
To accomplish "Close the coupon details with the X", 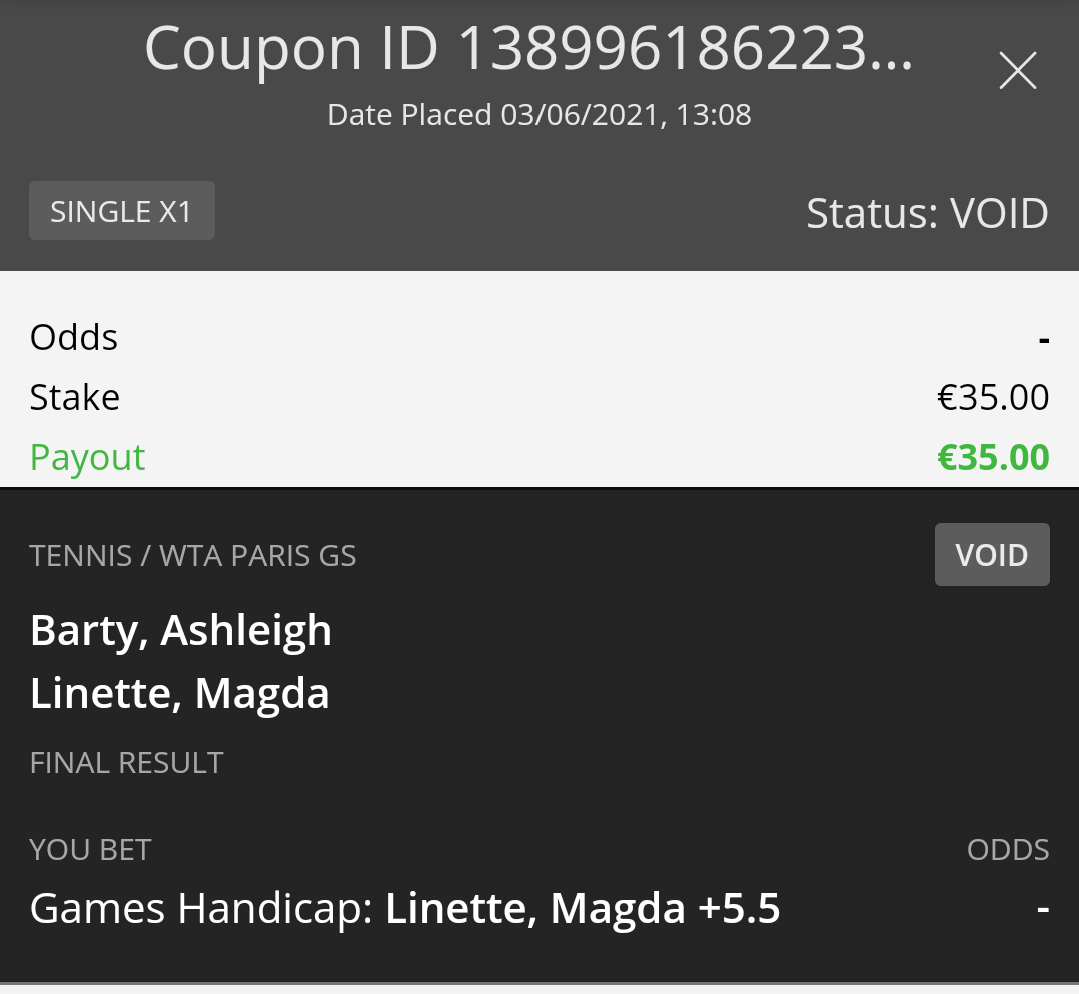I will [x=1017, y=71].
